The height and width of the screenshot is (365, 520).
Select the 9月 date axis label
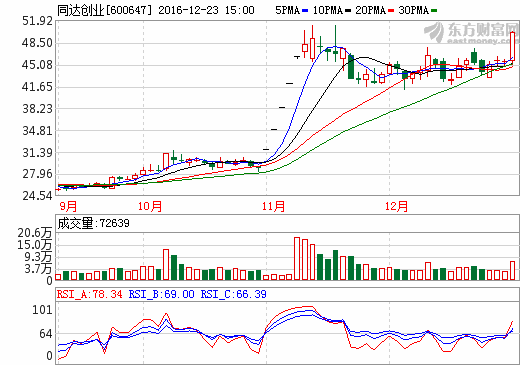(68, 206)
